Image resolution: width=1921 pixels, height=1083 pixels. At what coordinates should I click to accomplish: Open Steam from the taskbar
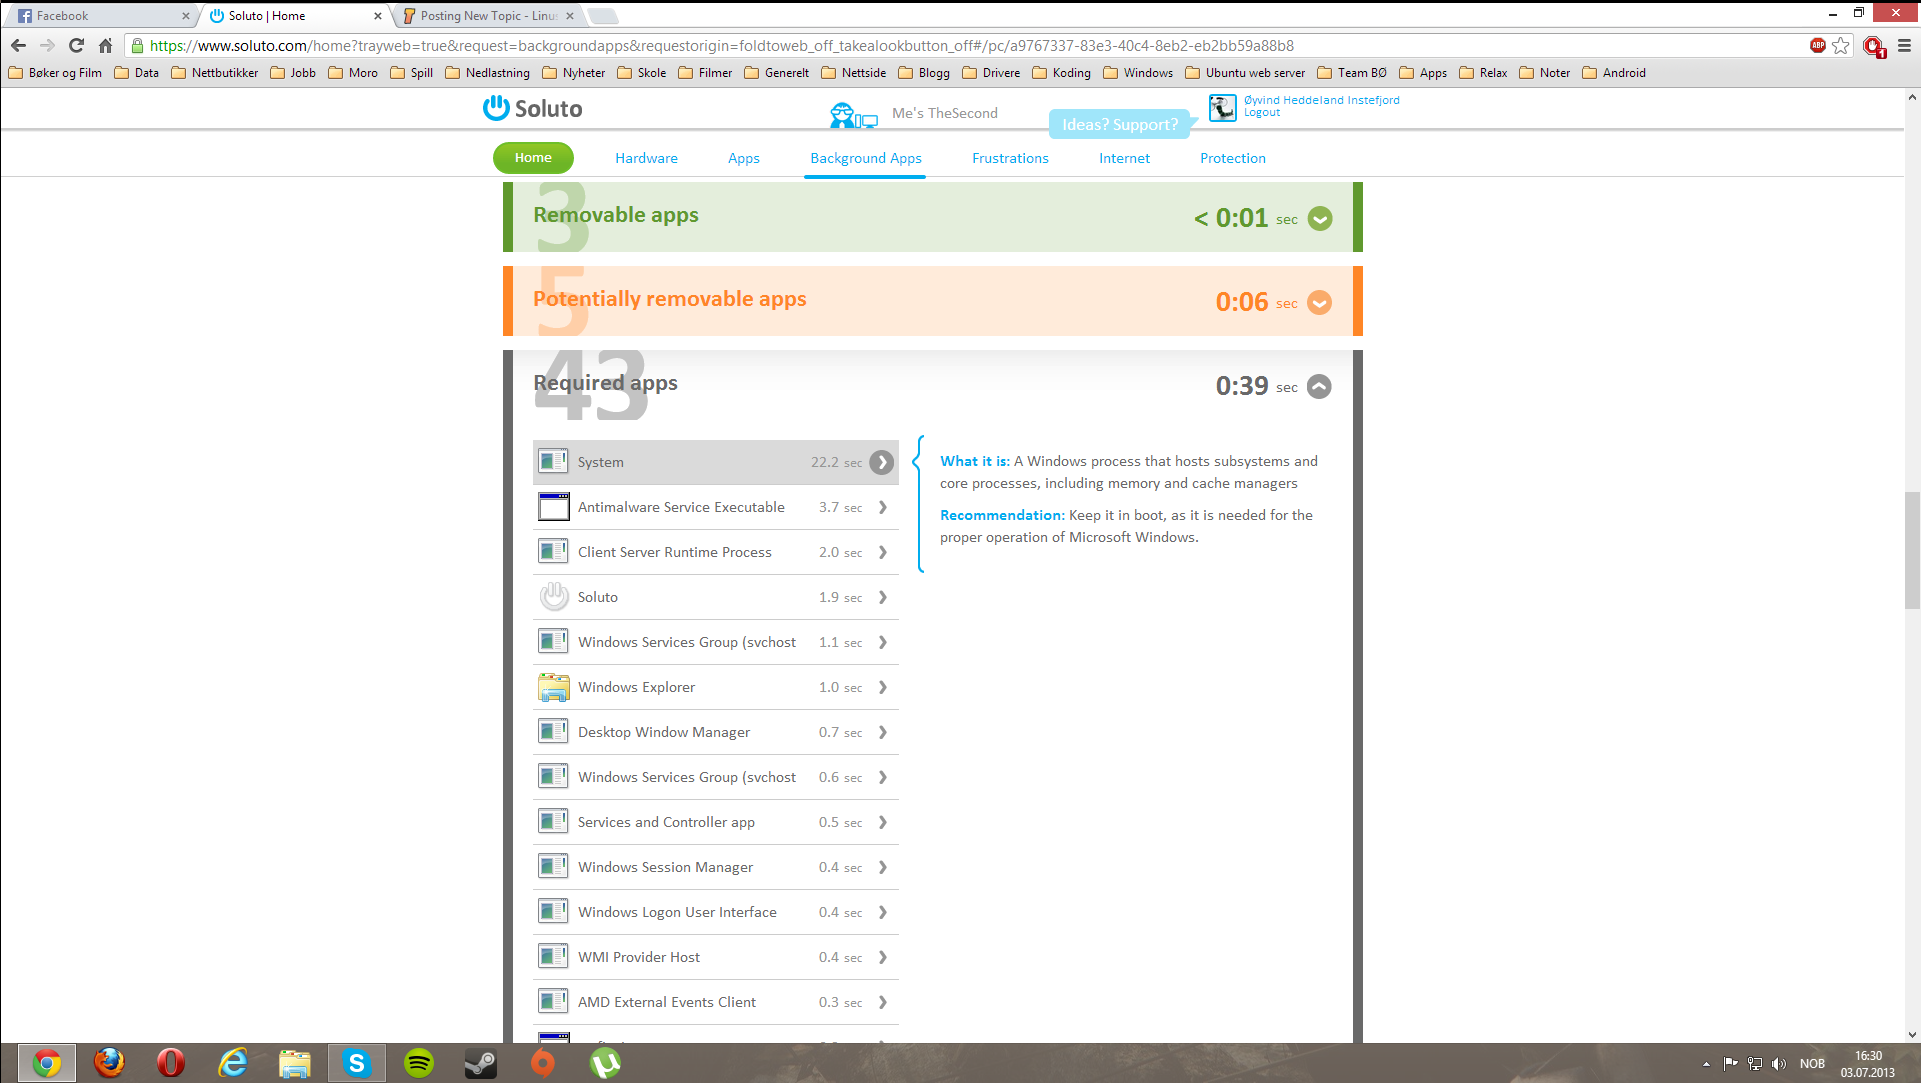(481, 1062)
